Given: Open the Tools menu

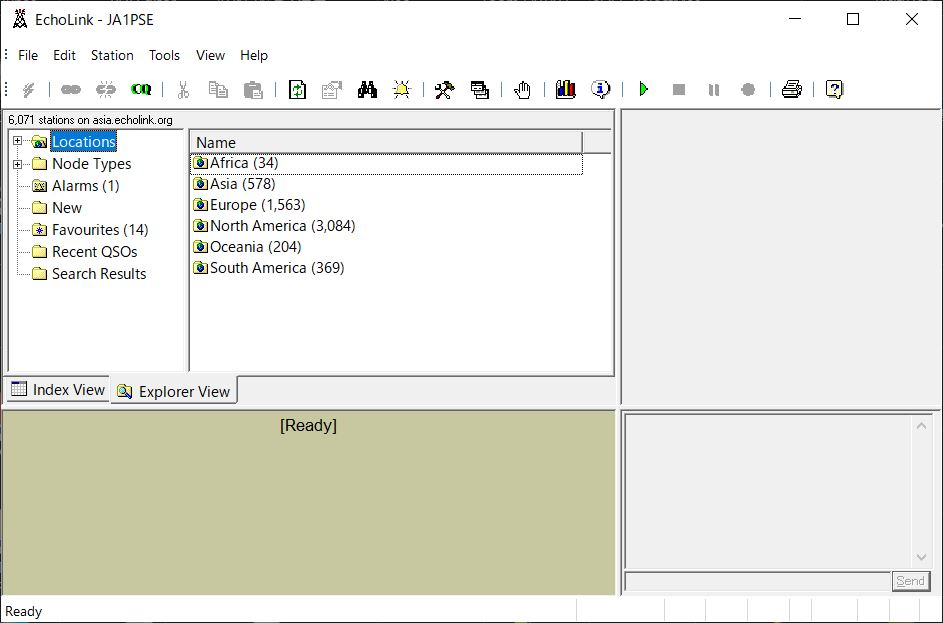Looking at the screenshot, I should 164,56.
